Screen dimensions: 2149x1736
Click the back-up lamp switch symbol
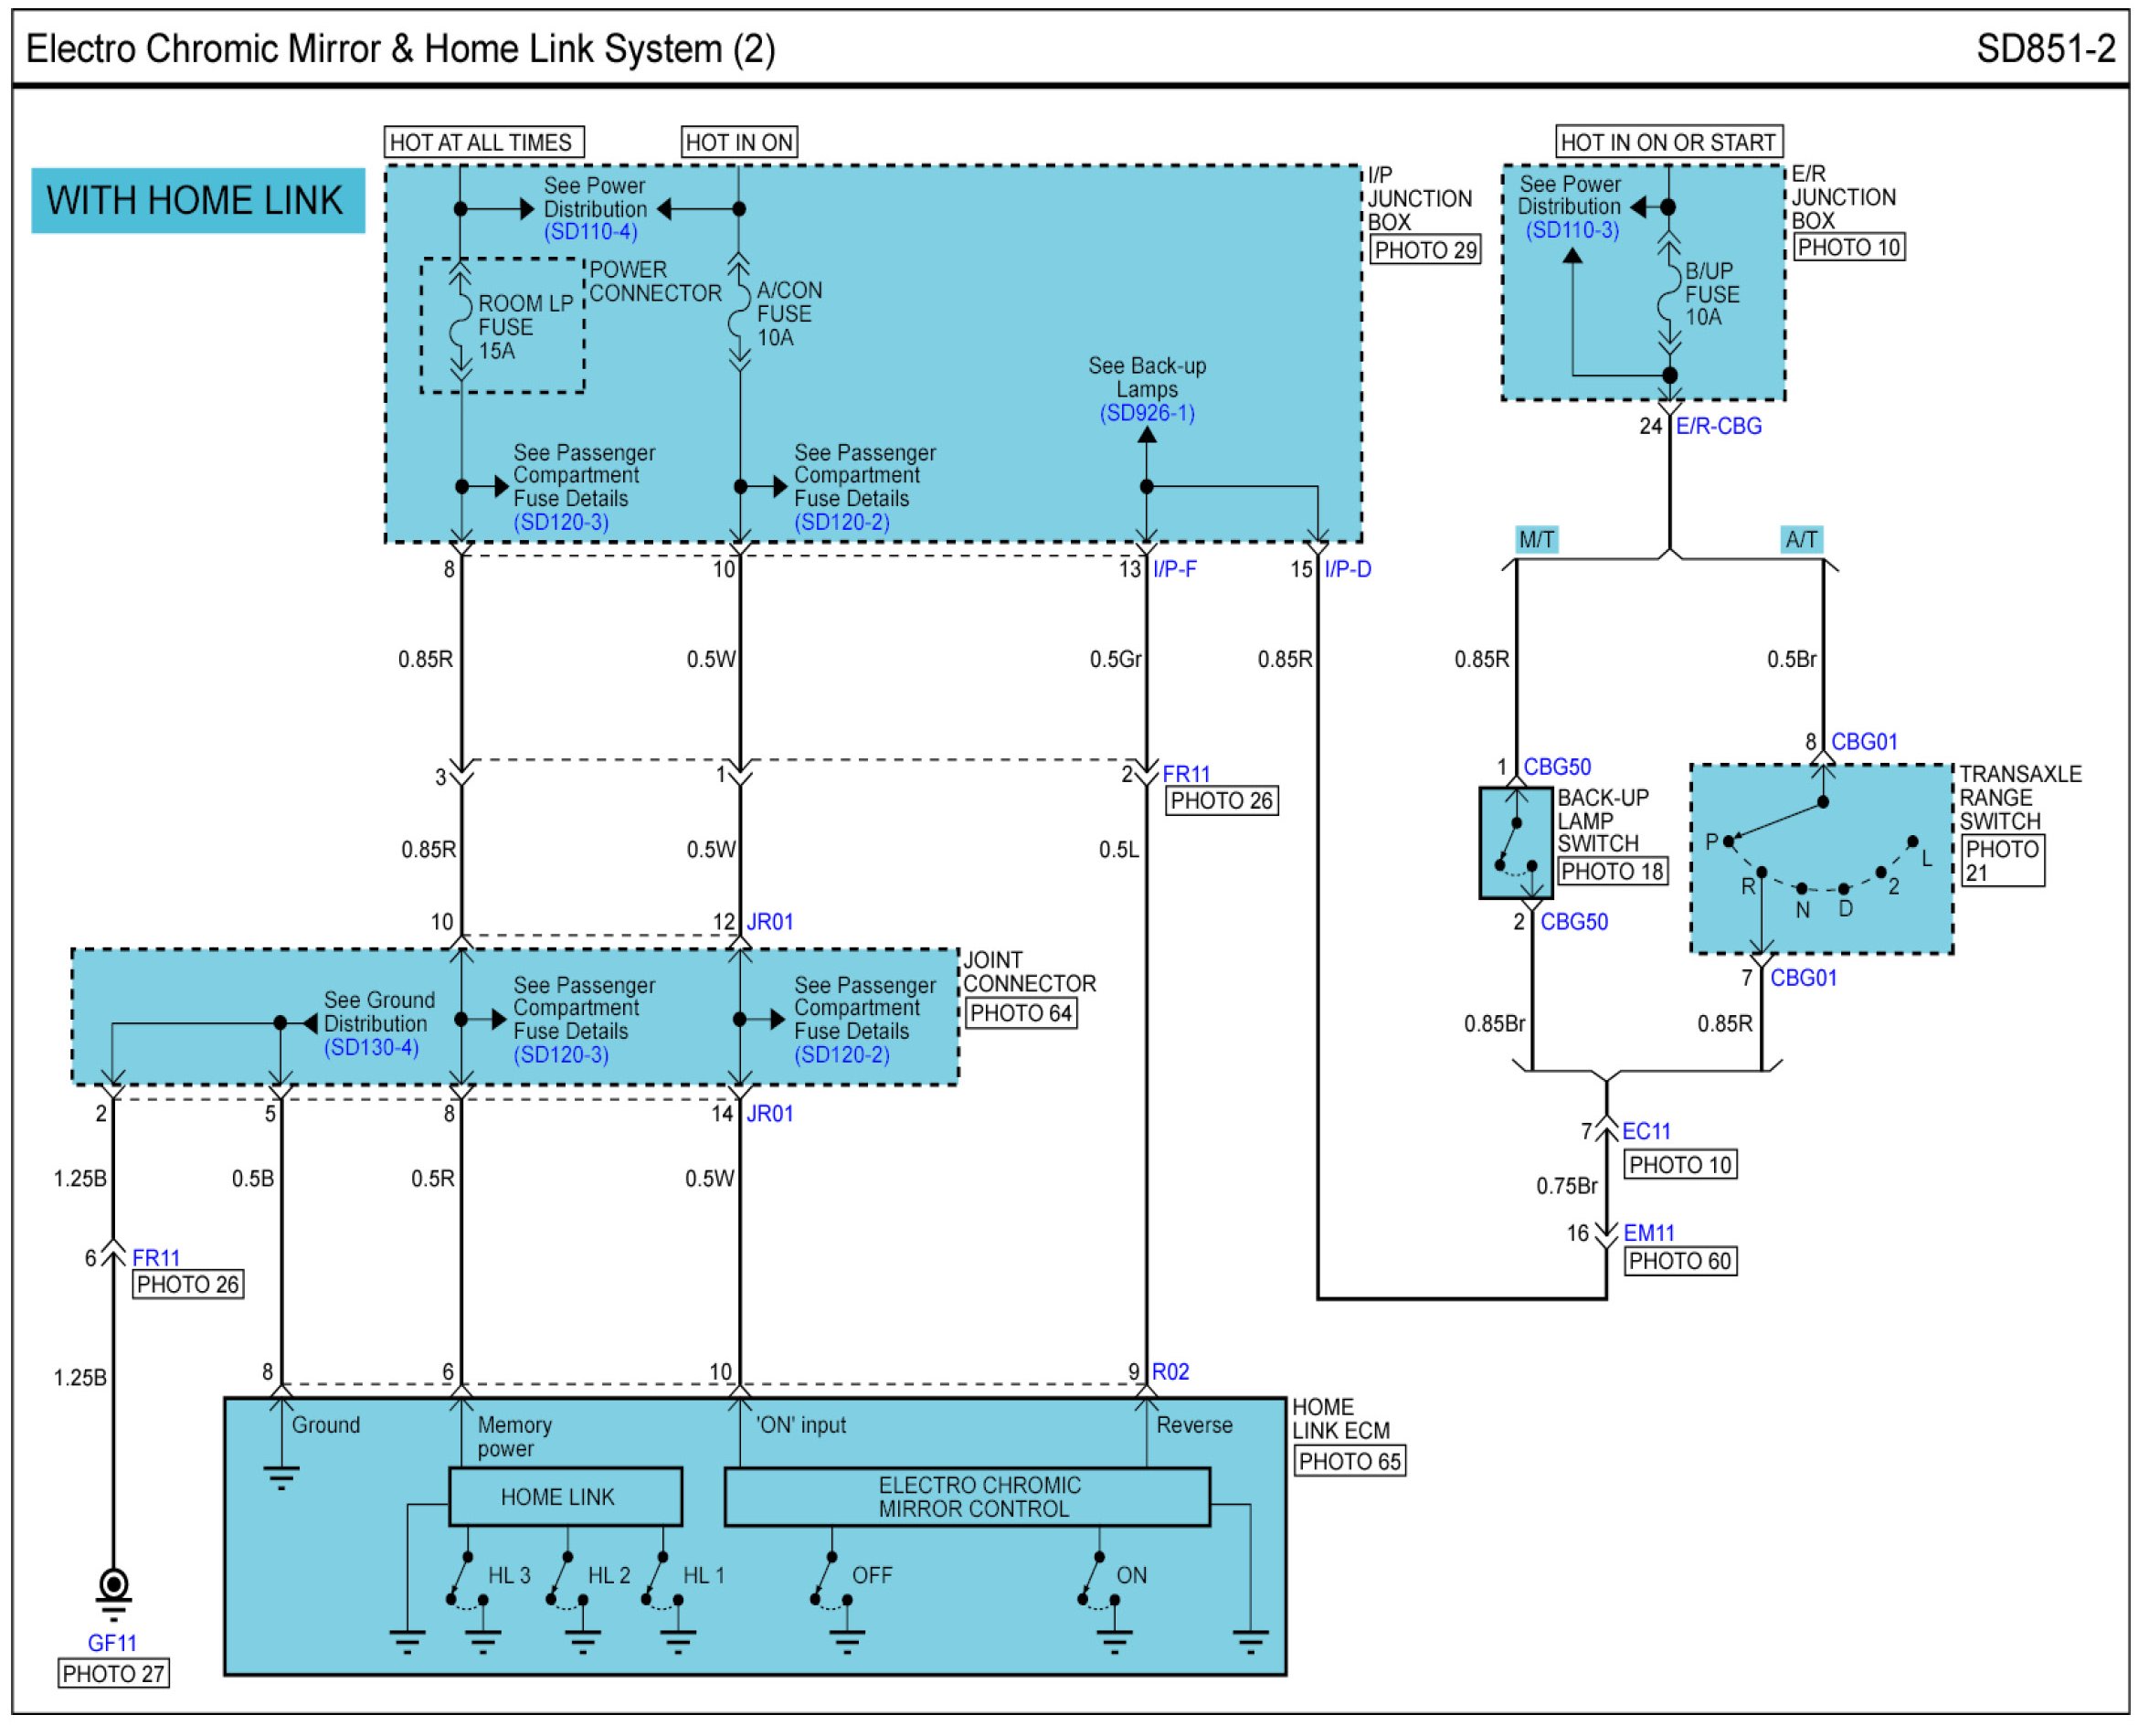(1516, 844)
